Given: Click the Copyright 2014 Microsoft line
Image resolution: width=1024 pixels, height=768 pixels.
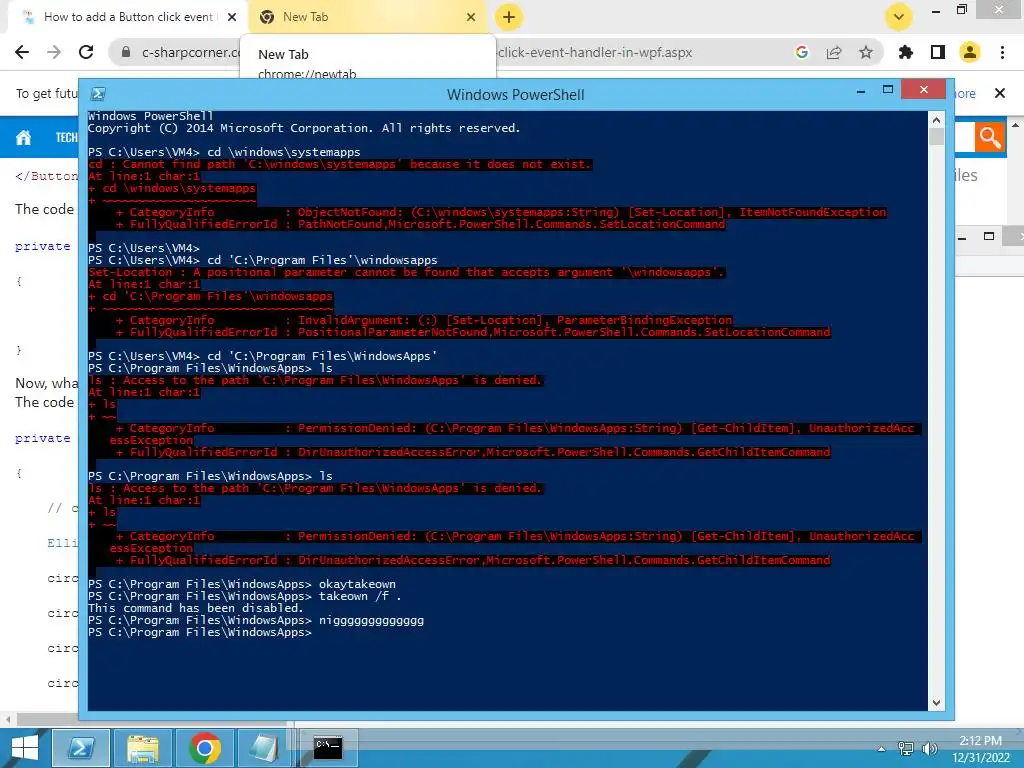Looking at the screenshot, I should [x=304, y=128].
